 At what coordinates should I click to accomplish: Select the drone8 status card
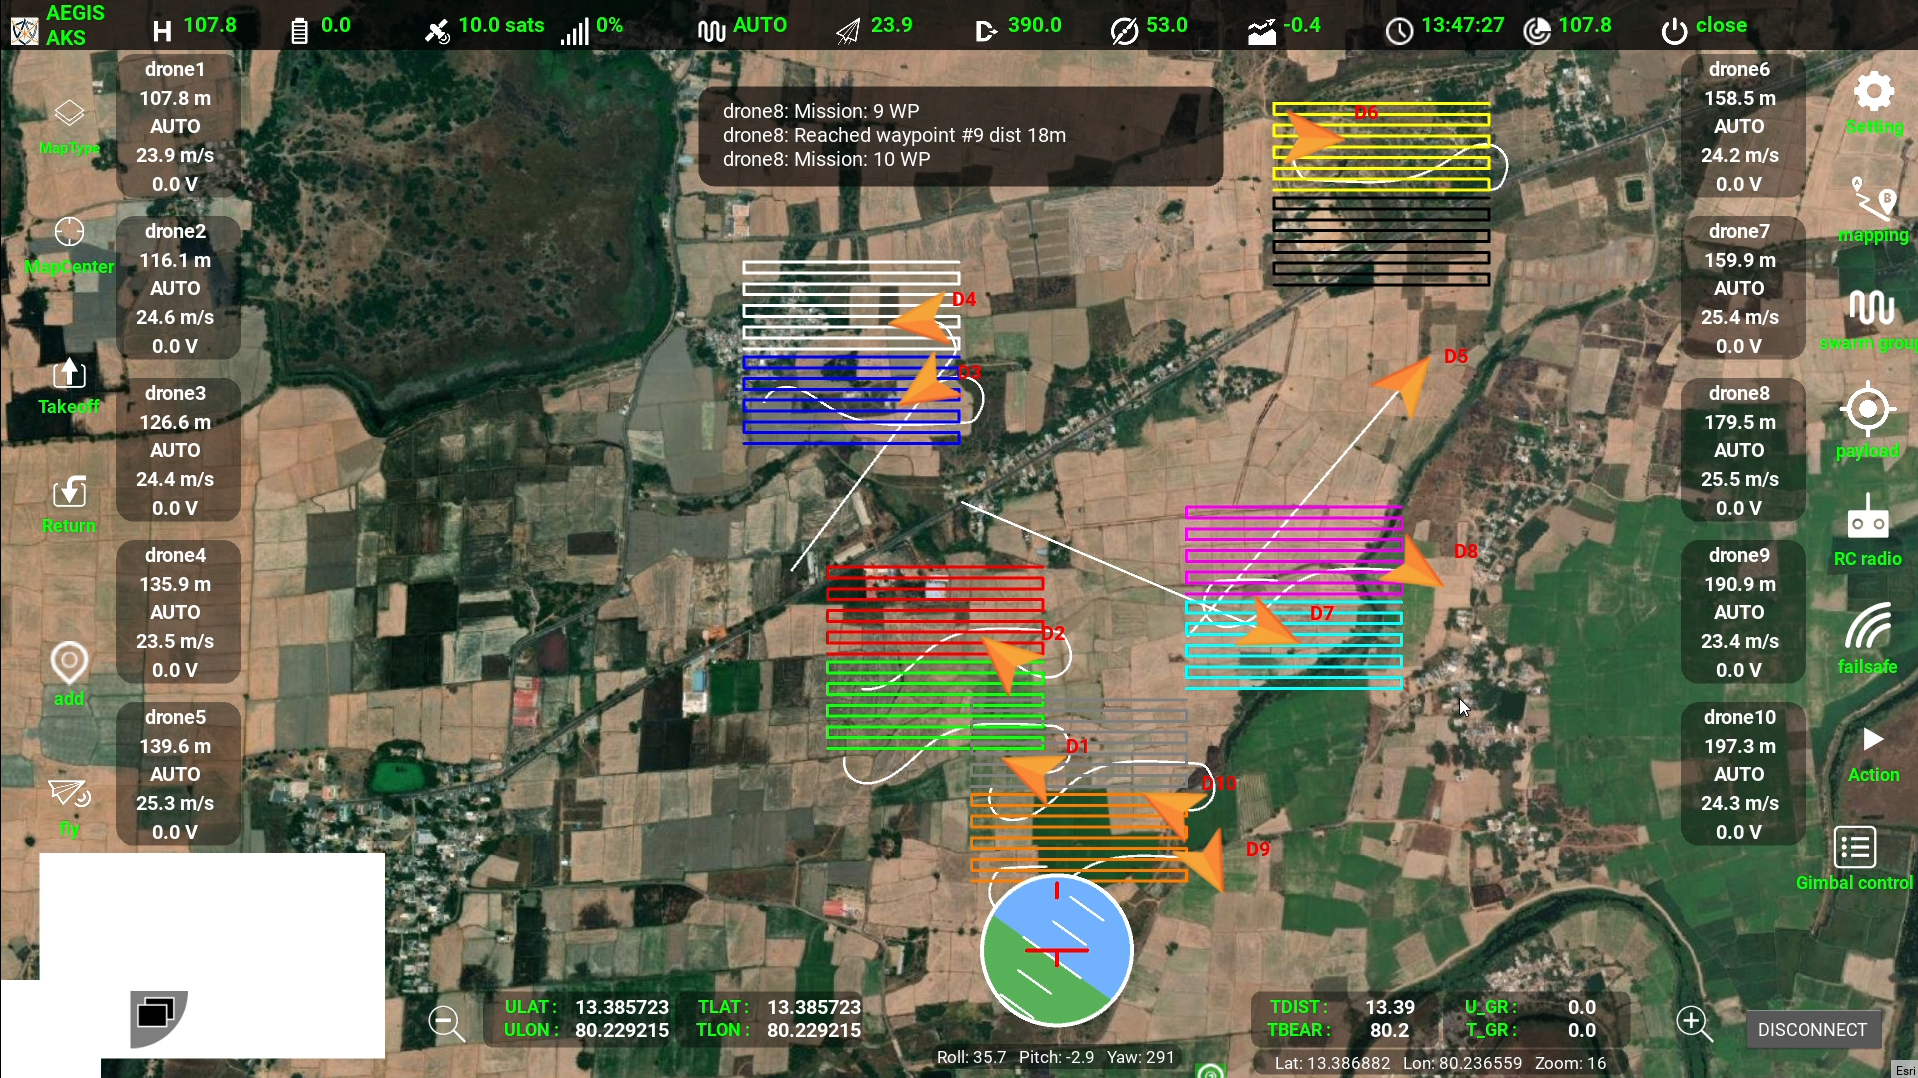(1742, 450)
